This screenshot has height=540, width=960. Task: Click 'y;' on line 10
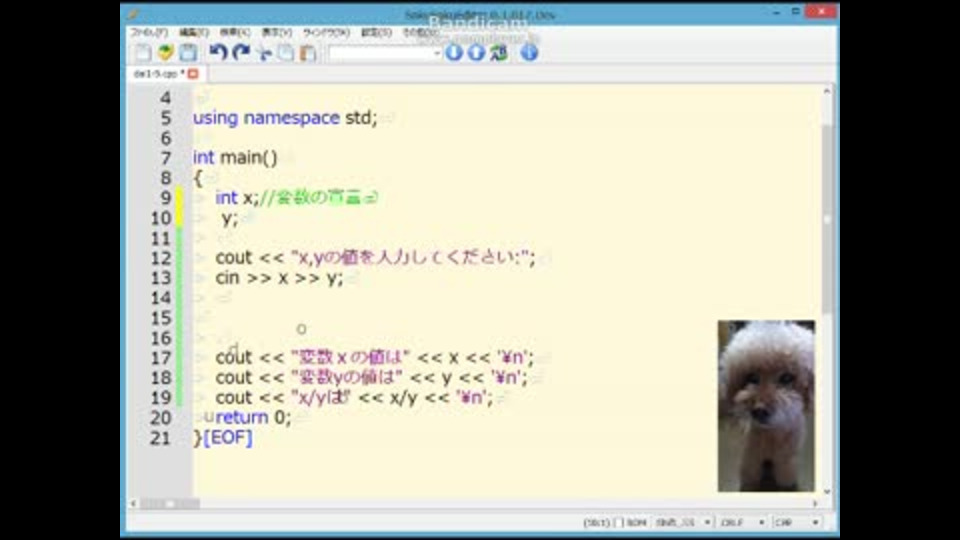230,219
